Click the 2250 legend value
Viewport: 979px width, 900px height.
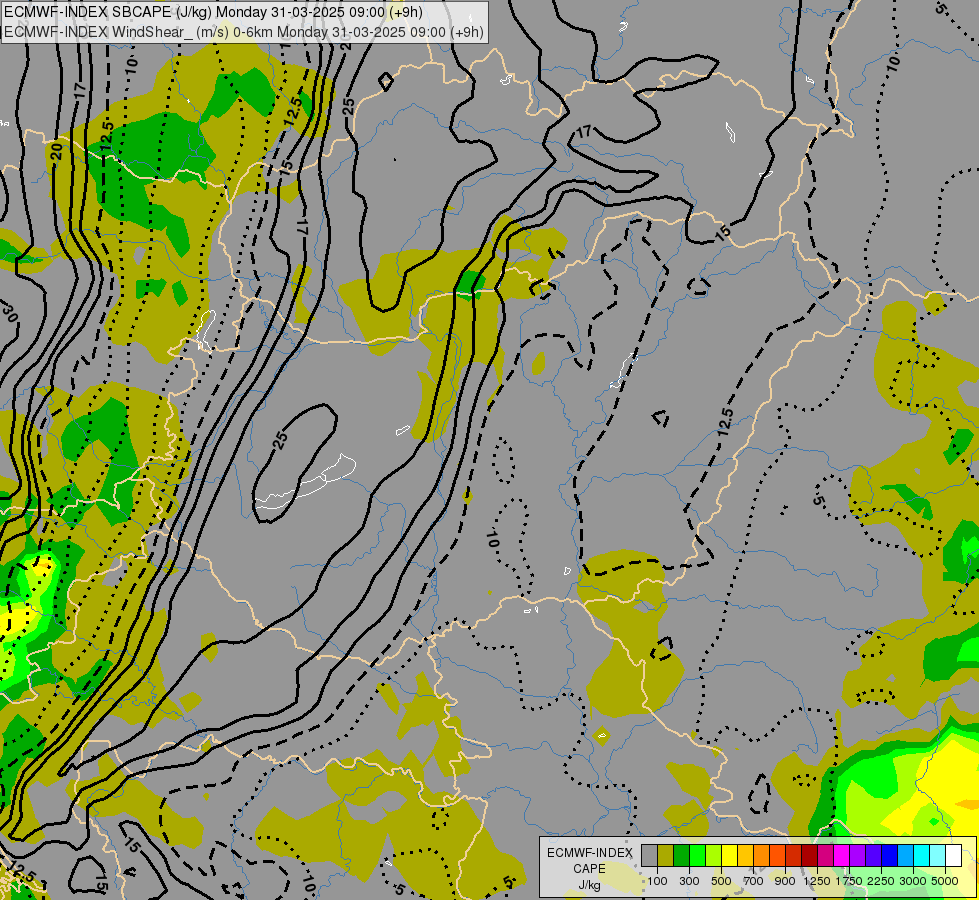click(x=881, y=881)
